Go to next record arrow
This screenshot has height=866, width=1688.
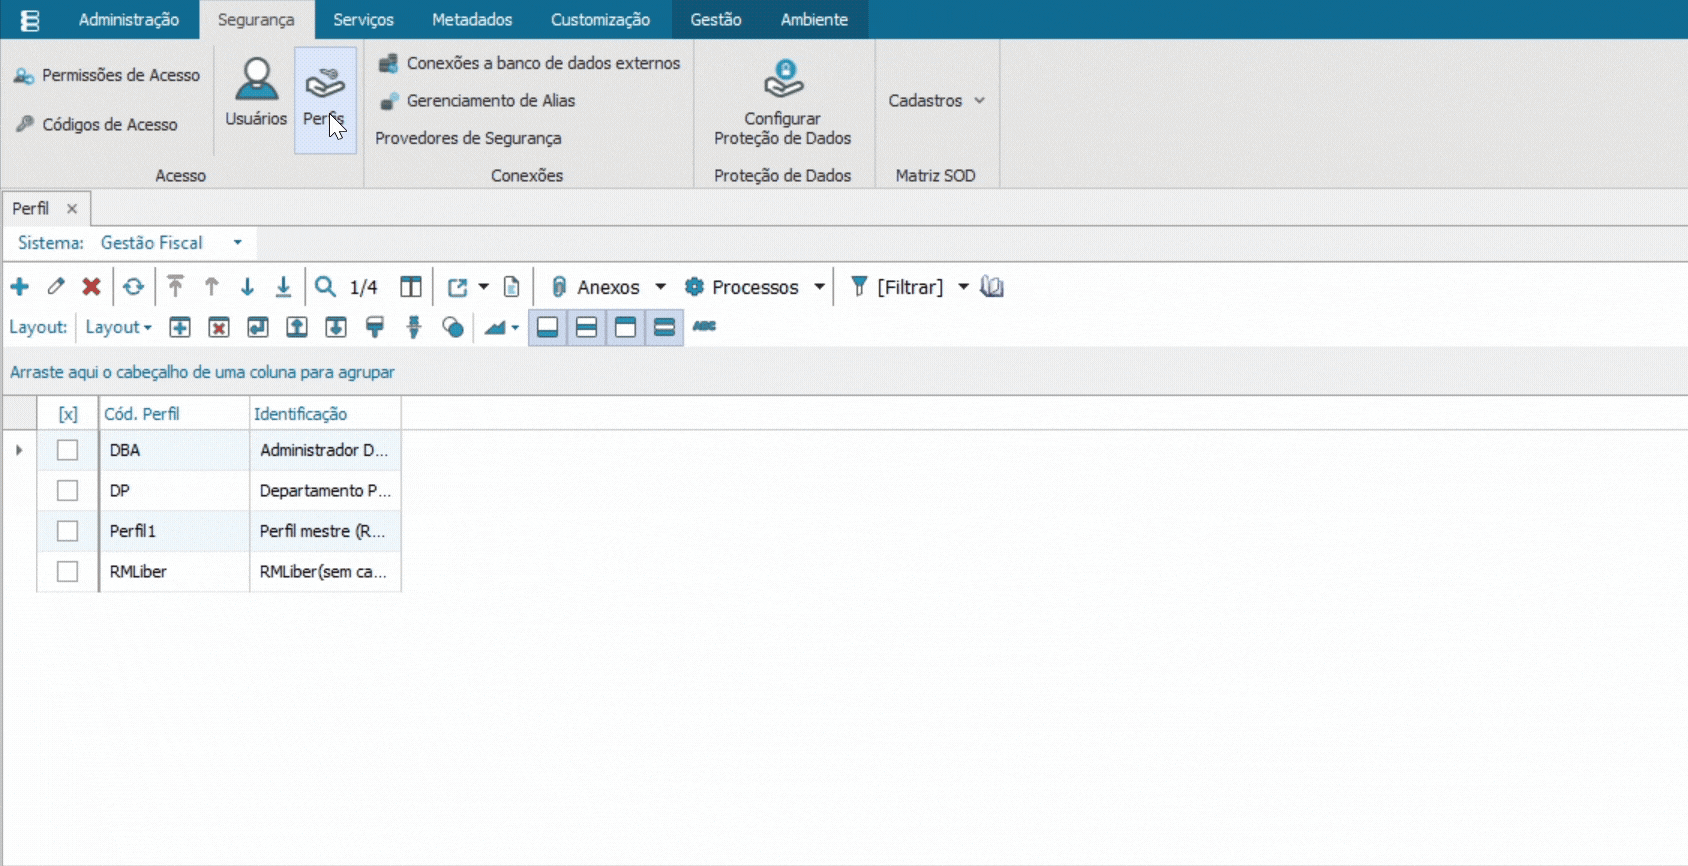[x=247, y=287]
